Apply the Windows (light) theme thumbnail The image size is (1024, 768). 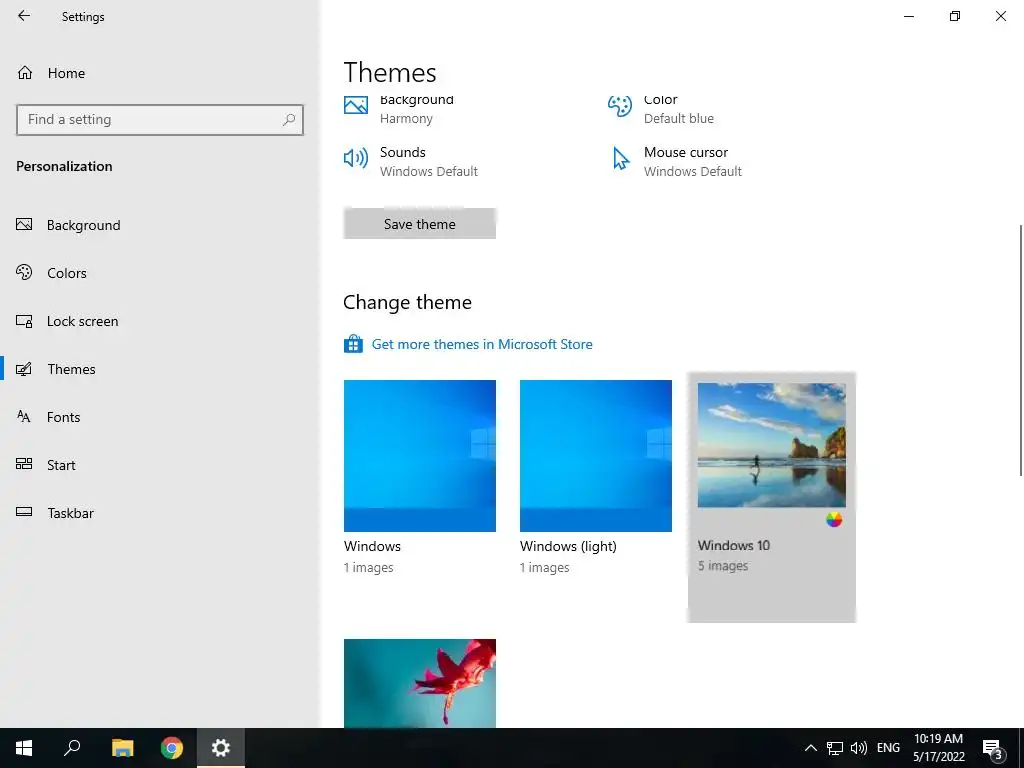click(x=596, y=456)
